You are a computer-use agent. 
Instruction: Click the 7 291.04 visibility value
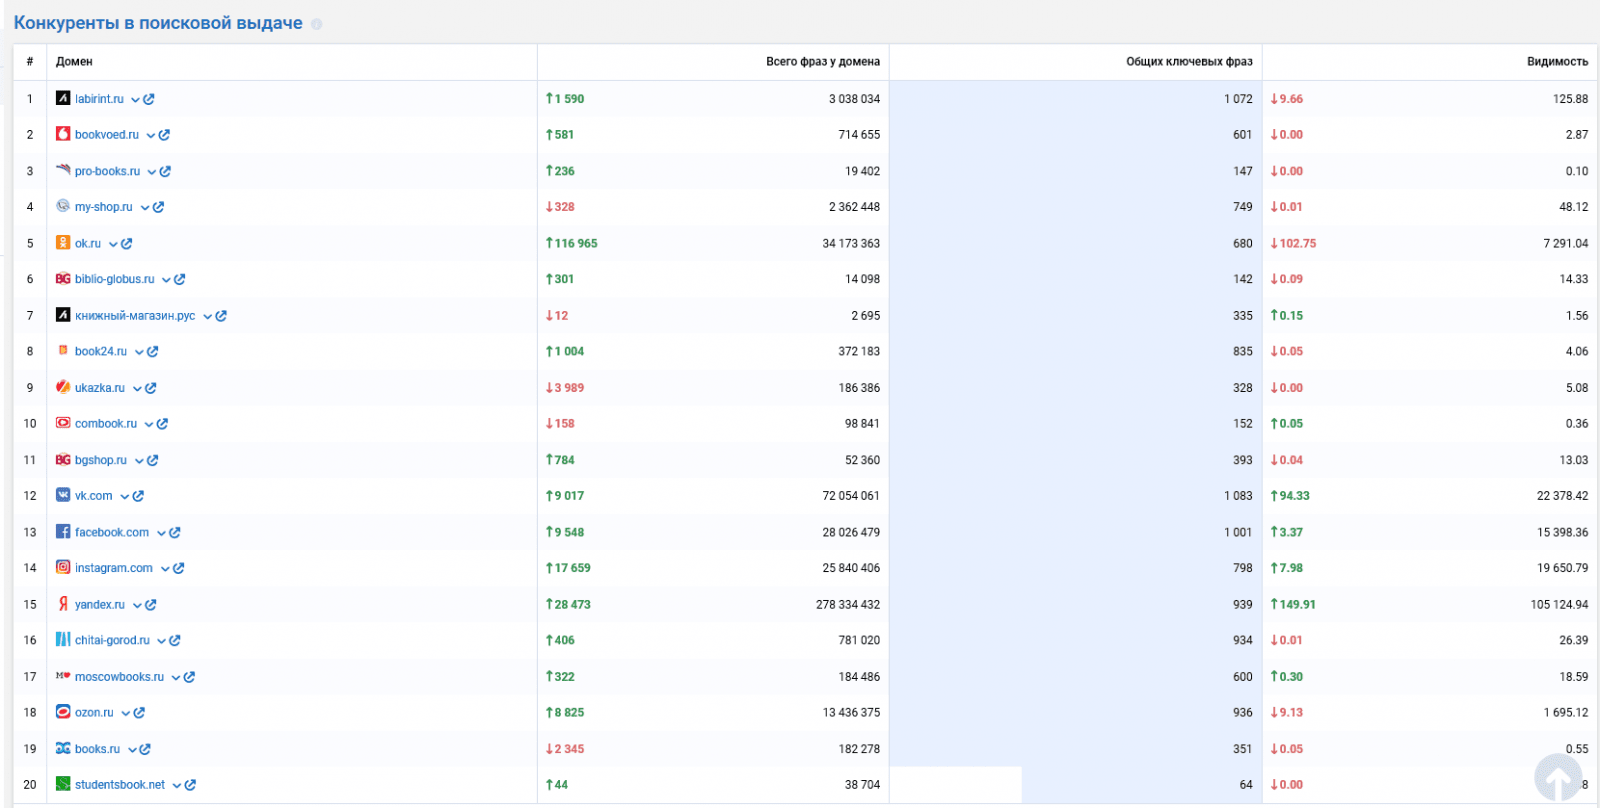coord(1566,243)
